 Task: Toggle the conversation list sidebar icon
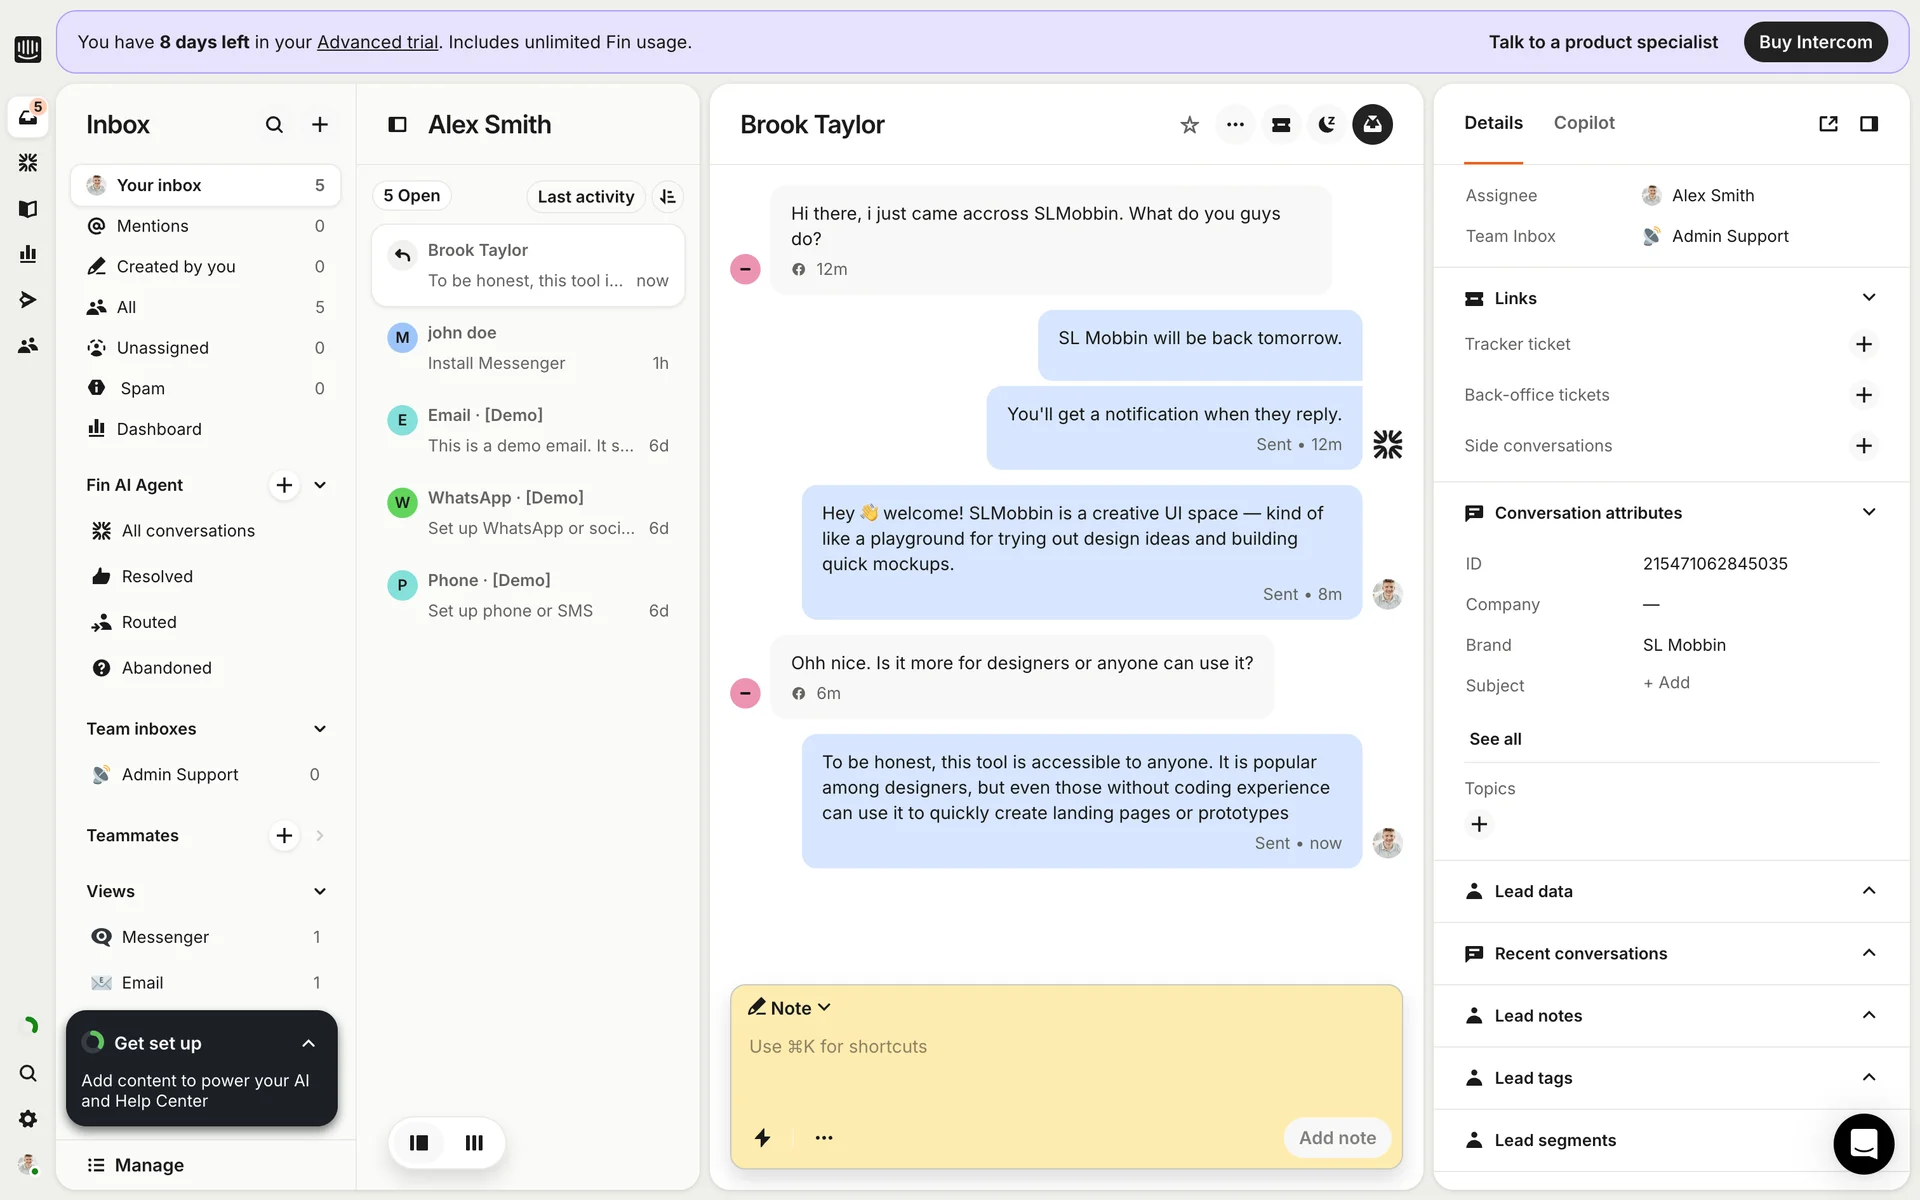point(397,125)
